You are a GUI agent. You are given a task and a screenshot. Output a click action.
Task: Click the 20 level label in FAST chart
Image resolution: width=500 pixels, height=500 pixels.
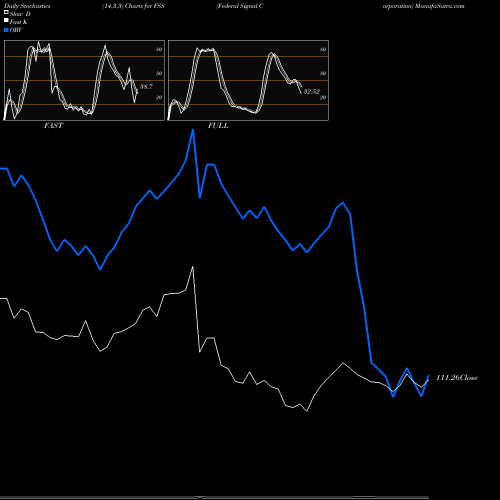pos(159,97)
